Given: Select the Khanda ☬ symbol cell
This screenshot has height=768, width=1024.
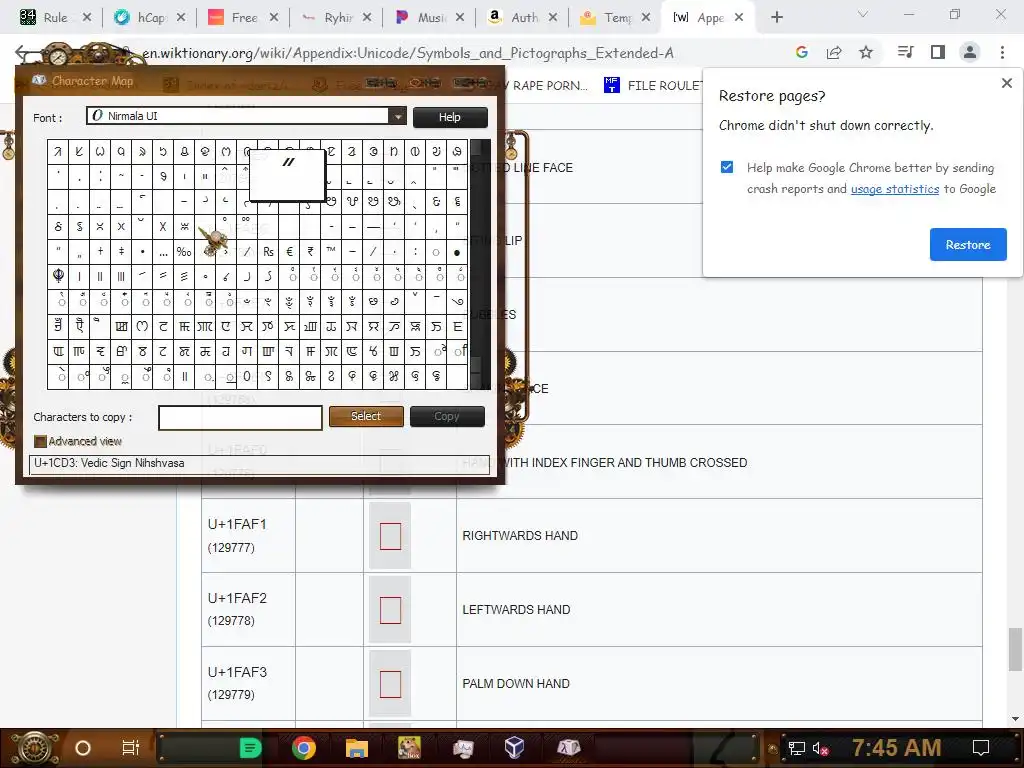Looking at the screenshot, I should [58, 276].
